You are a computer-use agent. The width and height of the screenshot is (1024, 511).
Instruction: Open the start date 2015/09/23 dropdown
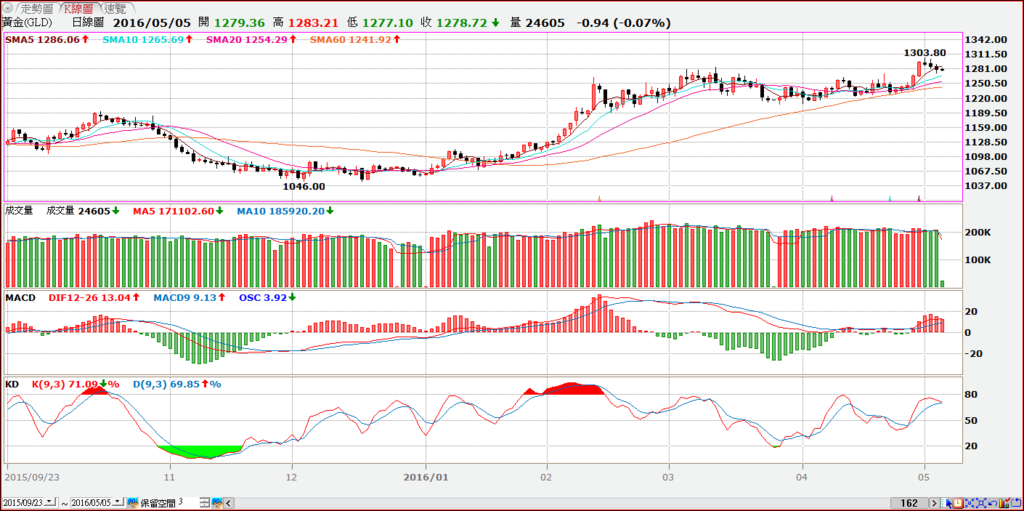point(50,503)
